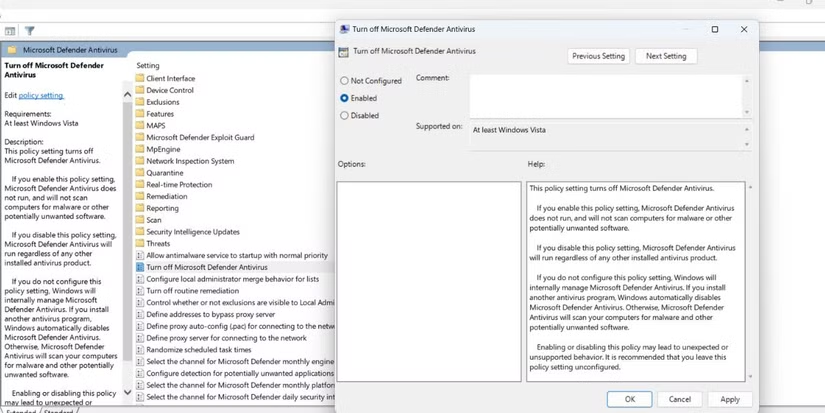825x413 pixels.
Task: Go to Previous Setting
Action: tap(598, 56)
